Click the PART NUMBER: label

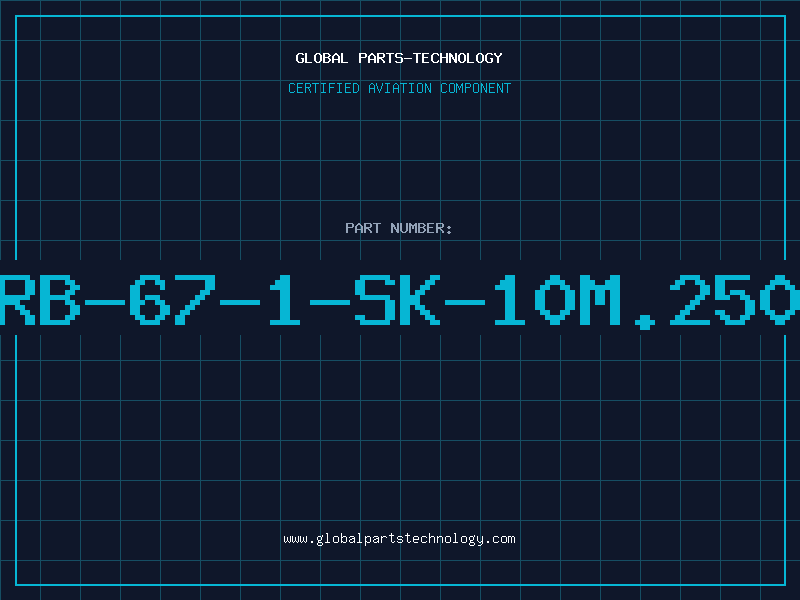click(x=399, y=228)
